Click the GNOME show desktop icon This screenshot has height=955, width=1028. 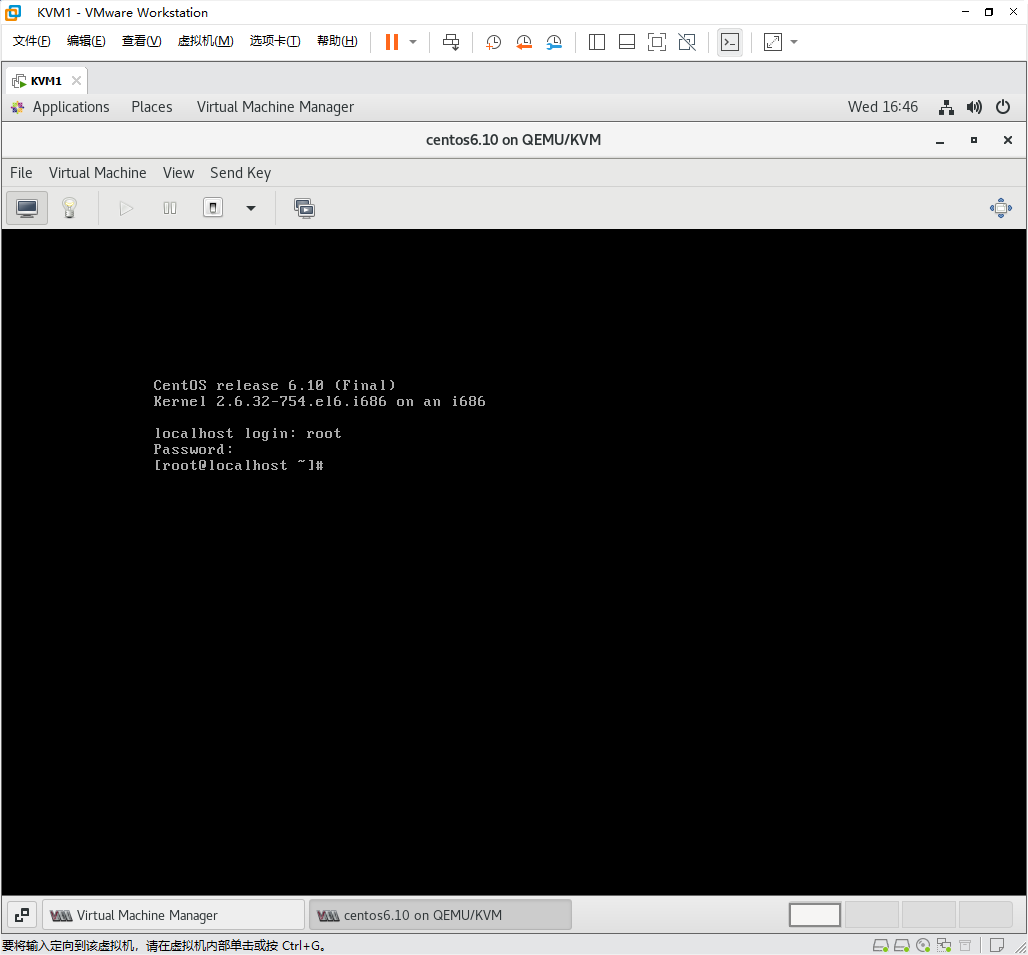pos(22,914)
